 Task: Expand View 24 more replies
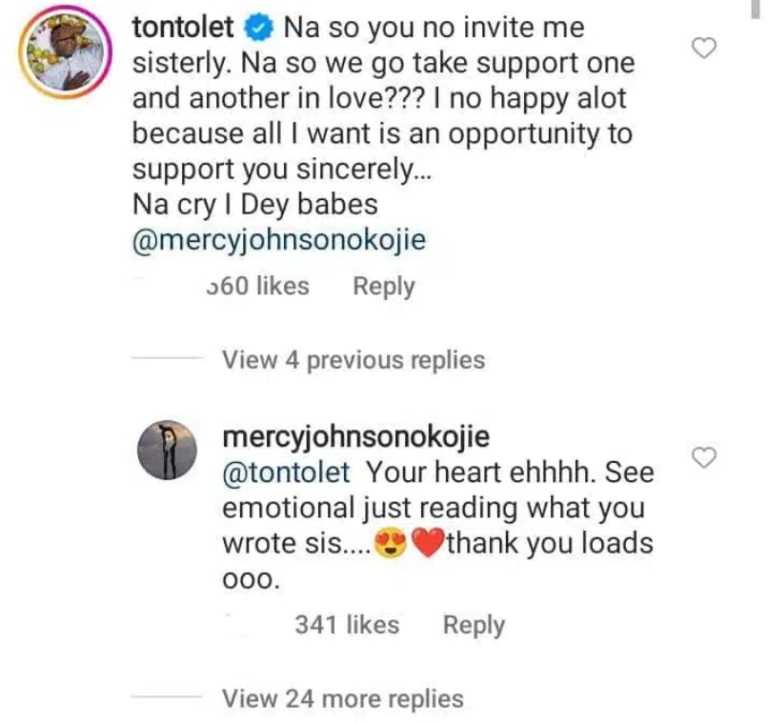[342, 698]
